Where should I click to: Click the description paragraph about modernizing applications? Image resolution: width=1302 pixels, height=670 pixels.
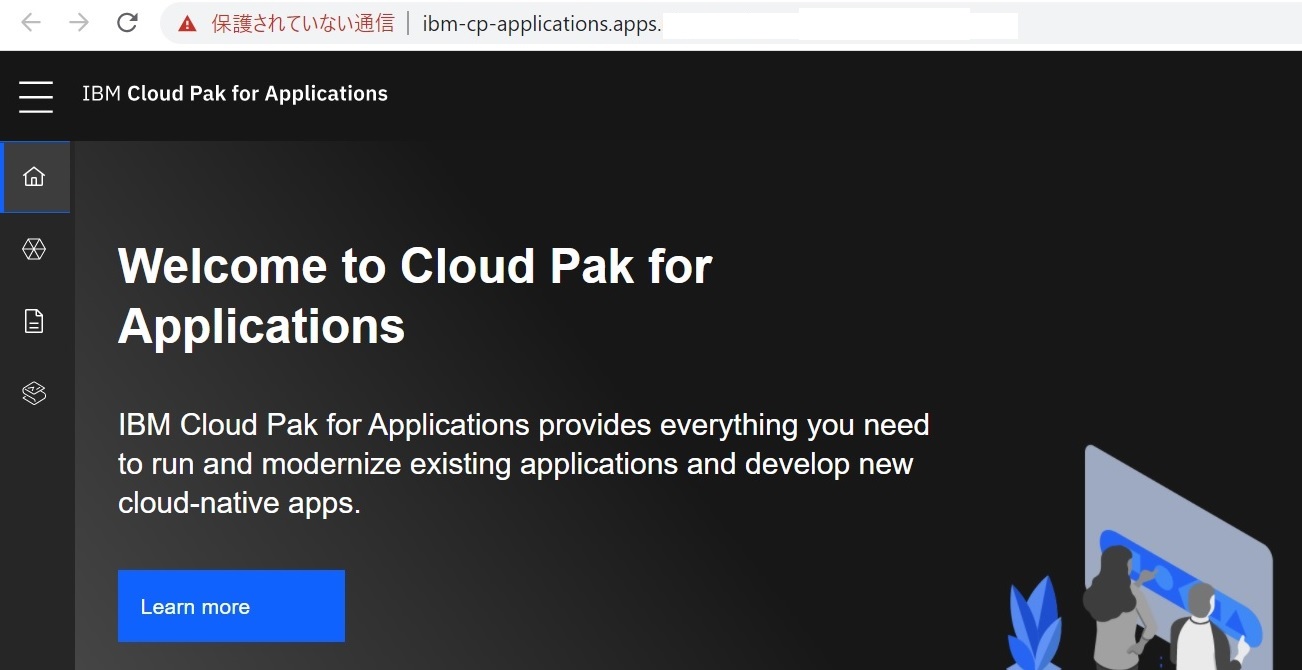(524, 463)
